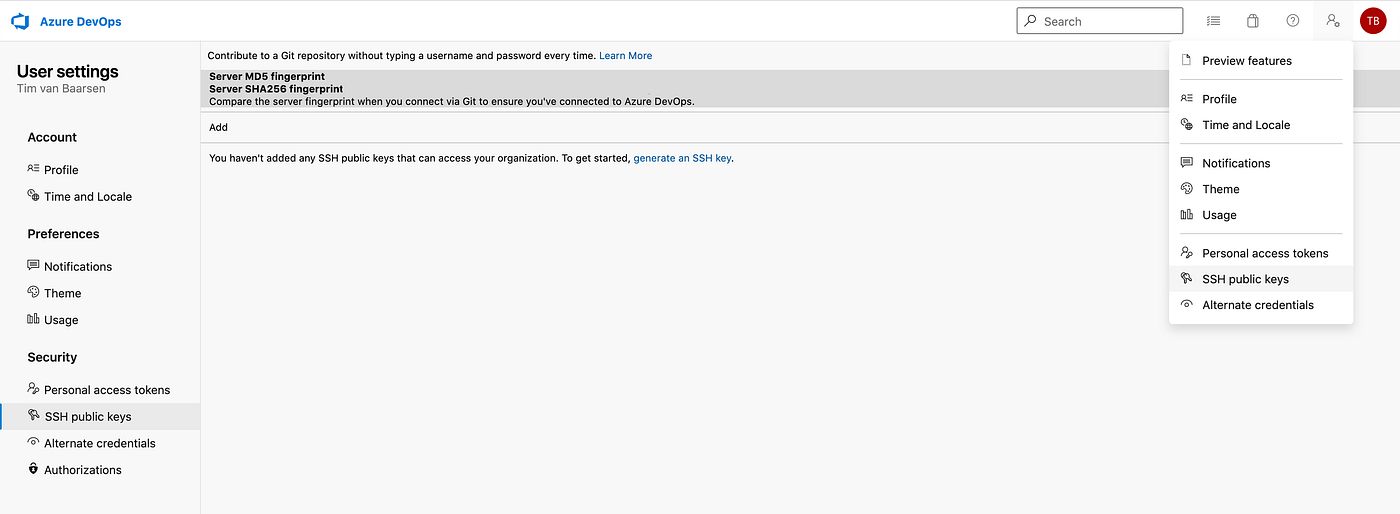
Task: Select Preview features from dropdown menu
Action: pyautogui.click(x=1246, y=61)
